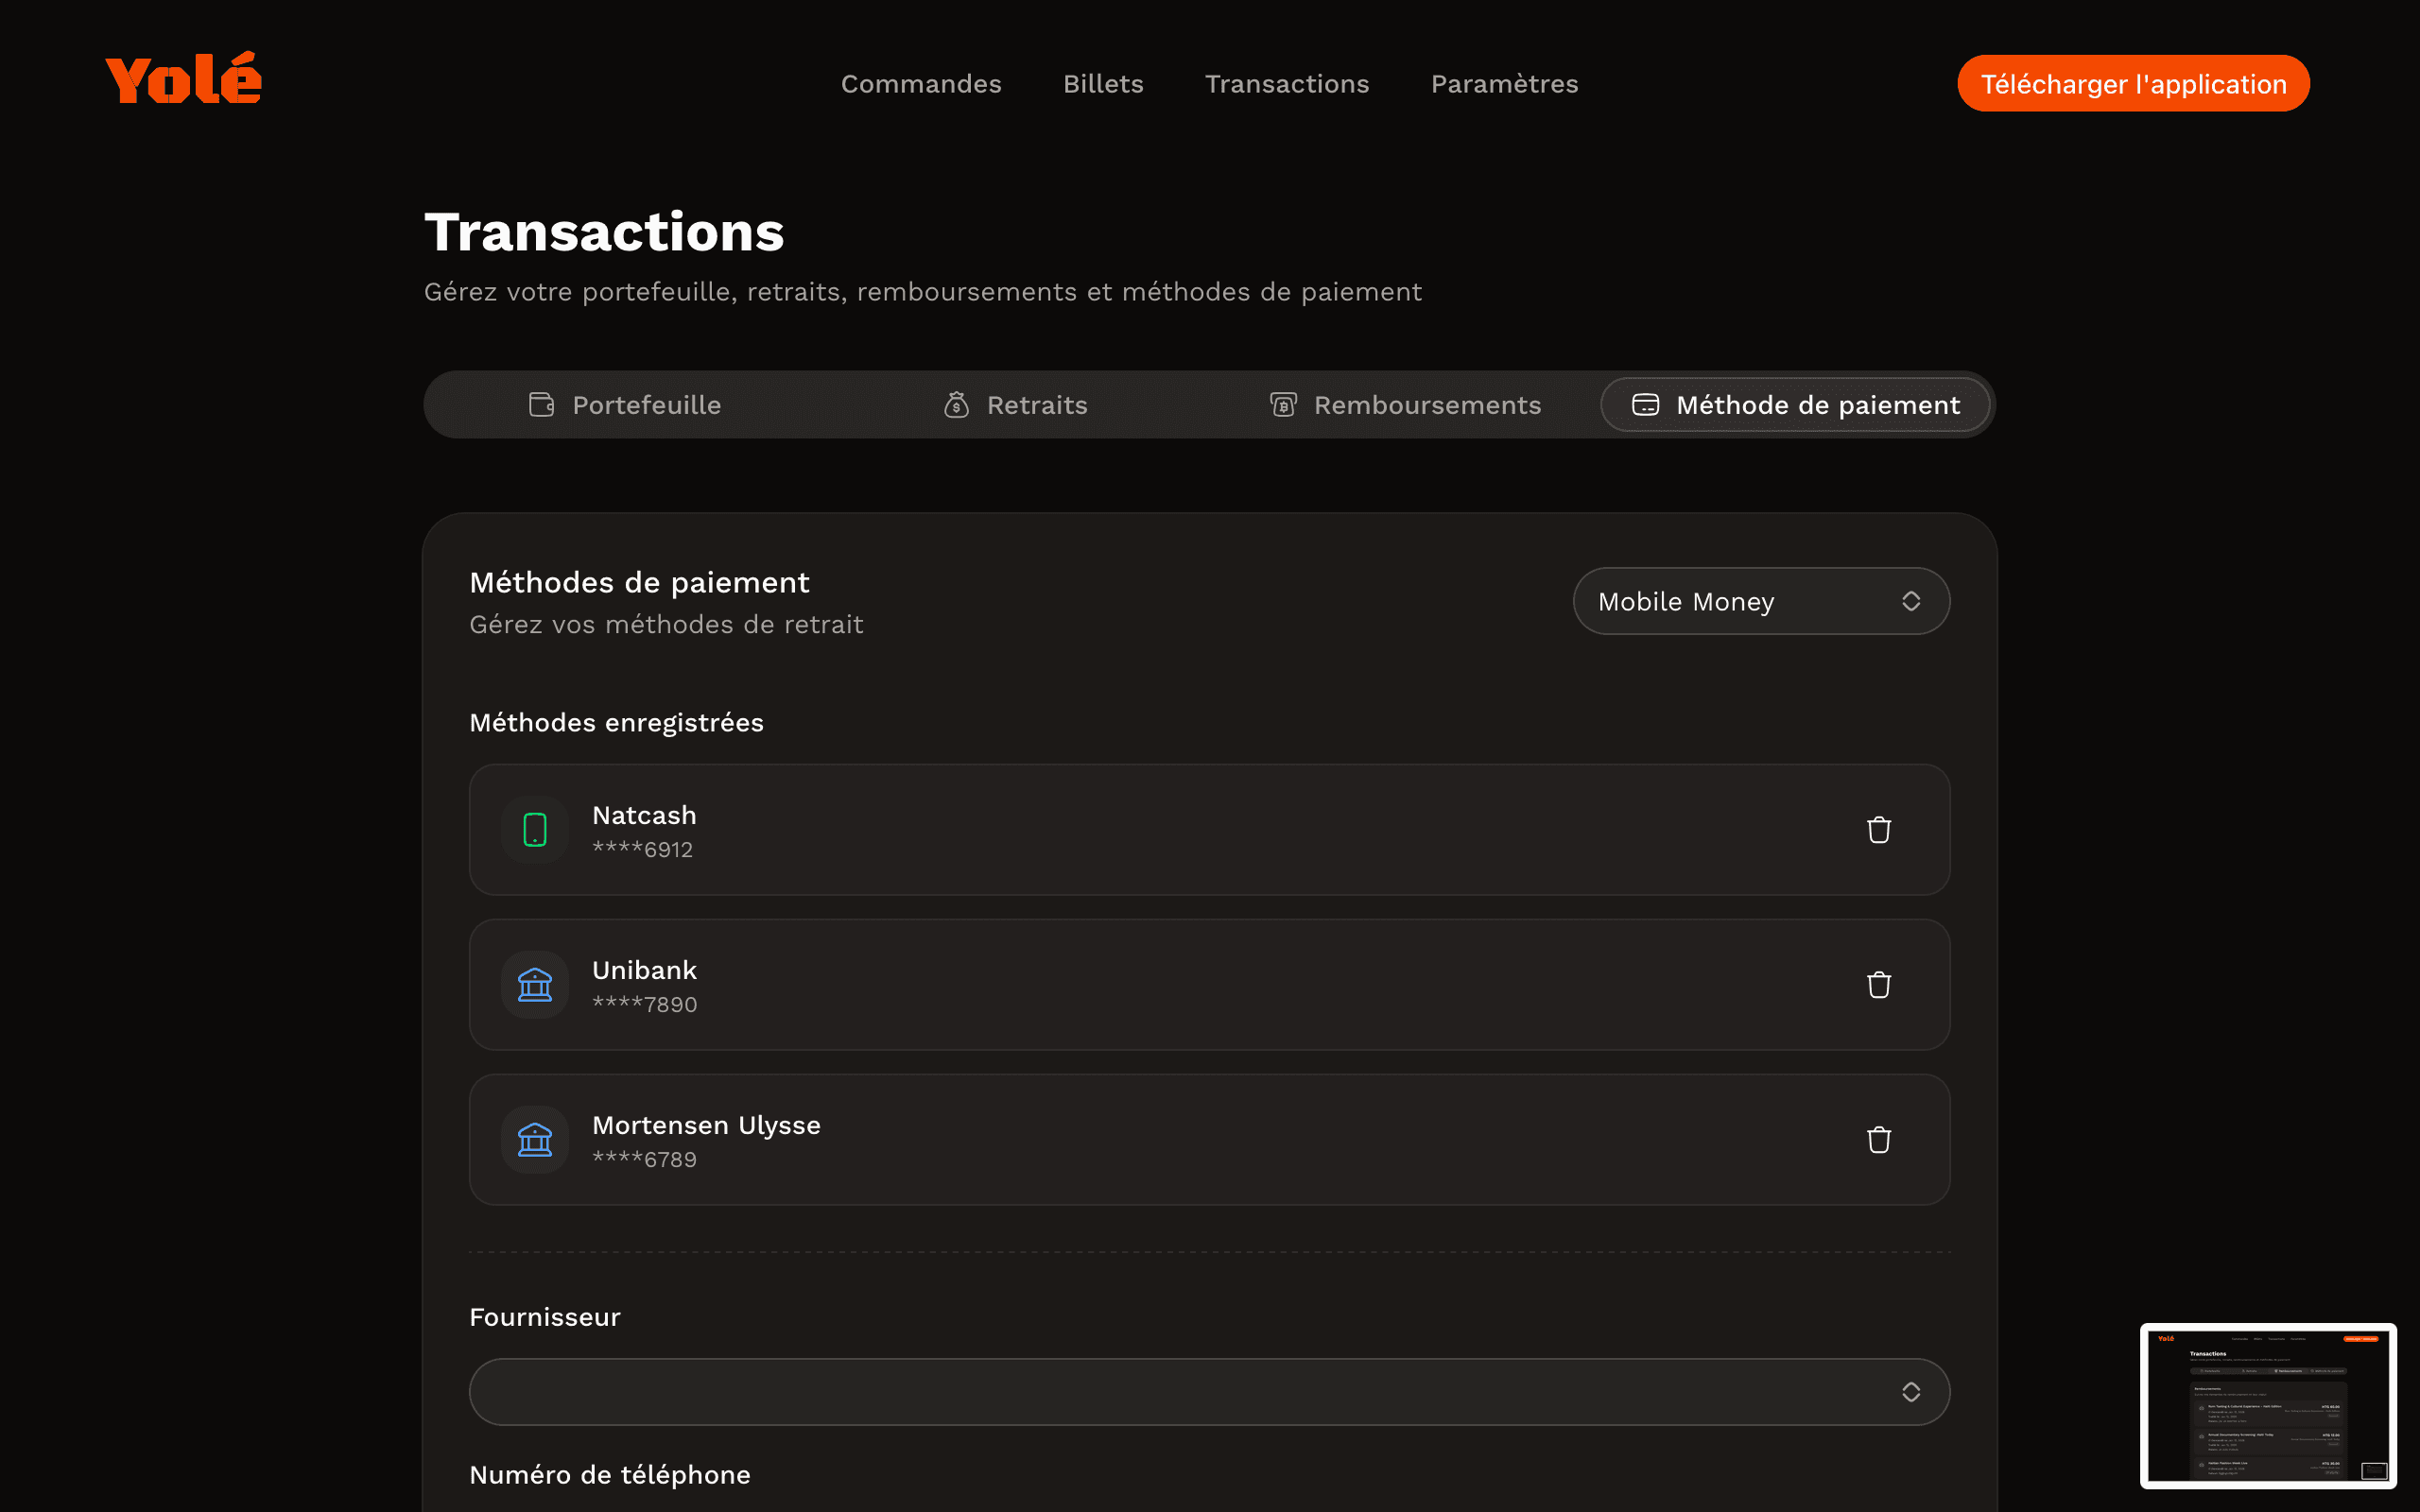Screen dimensions: 2420x1512
Task: Click the money bag icon on Retraits
Action: (x=956, y=405)
